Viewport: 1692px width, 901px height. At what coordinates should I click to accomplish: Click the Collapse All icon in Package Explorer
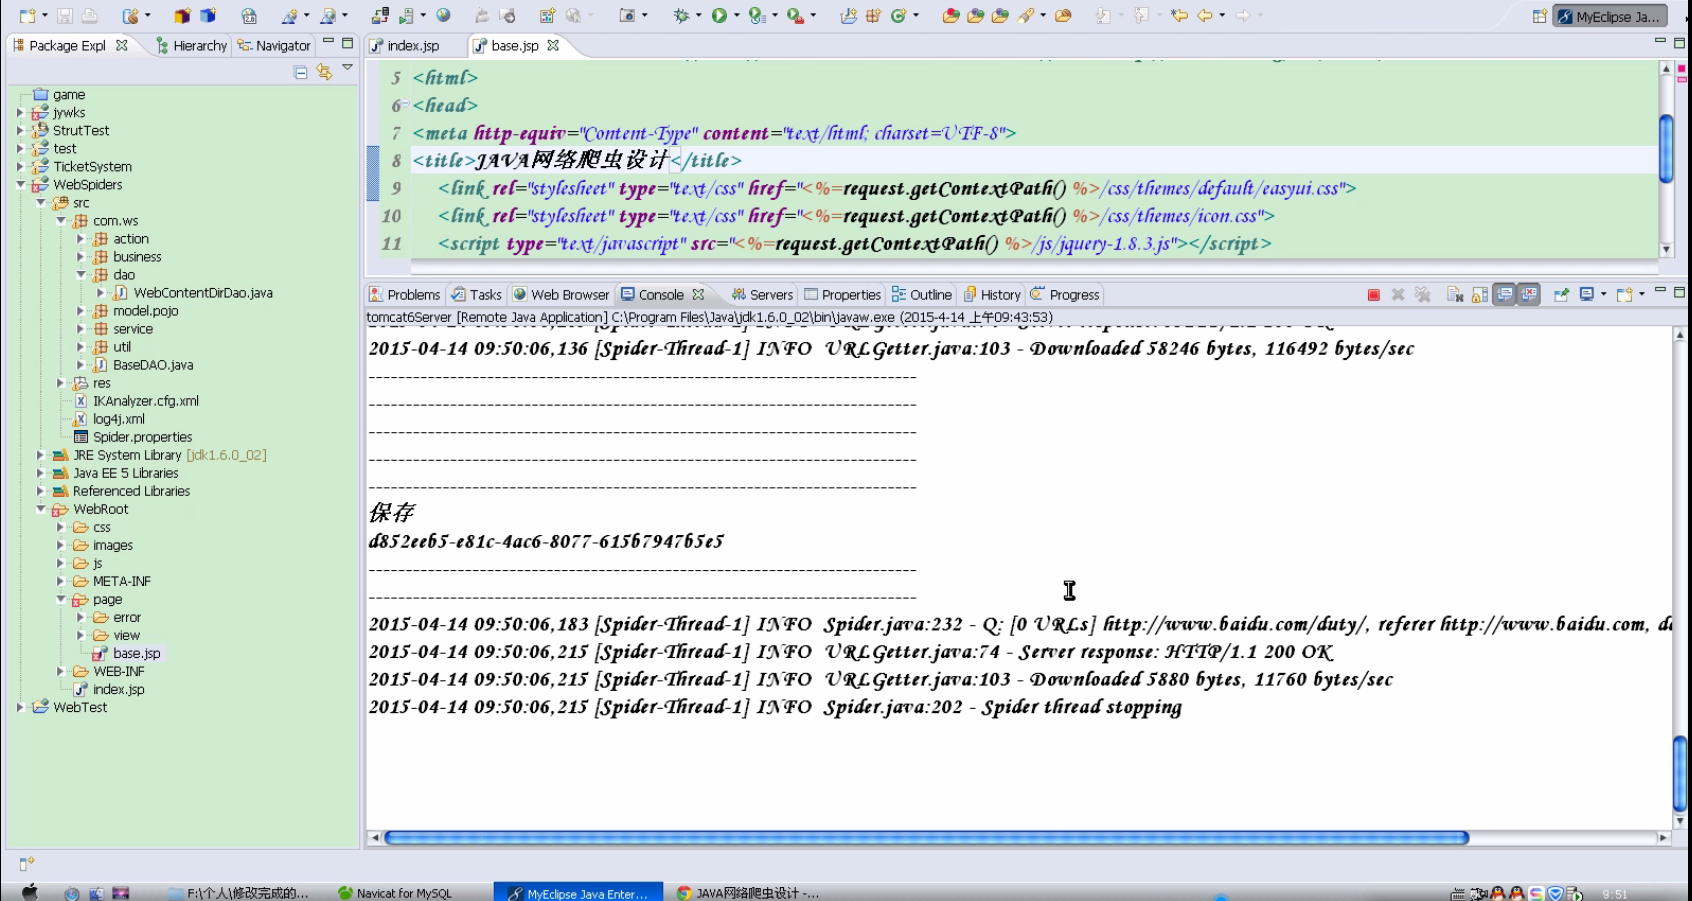[300, 72]
